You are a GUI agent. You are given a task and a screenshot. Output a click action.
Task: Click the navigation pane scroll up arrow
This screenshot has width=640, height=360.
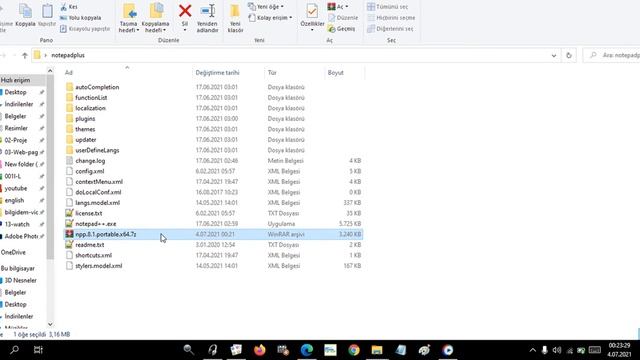[50, 71]
